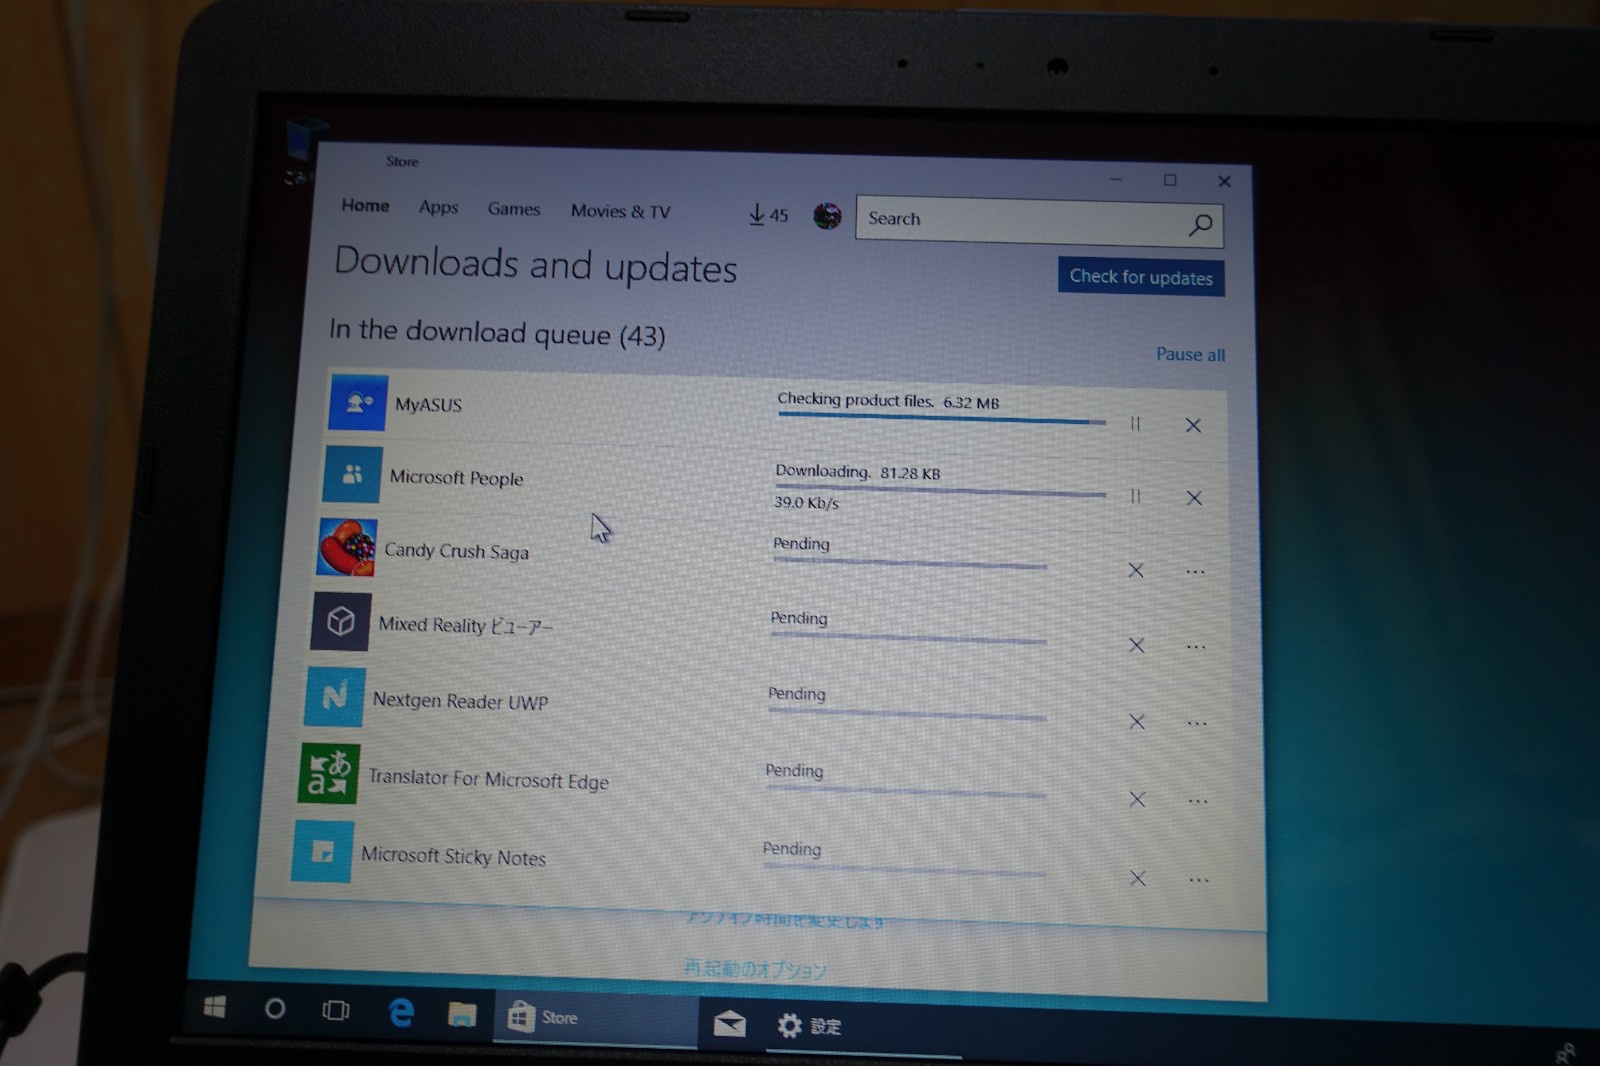Open the Mixed Reality viewer cube icon

coord(340,621)
